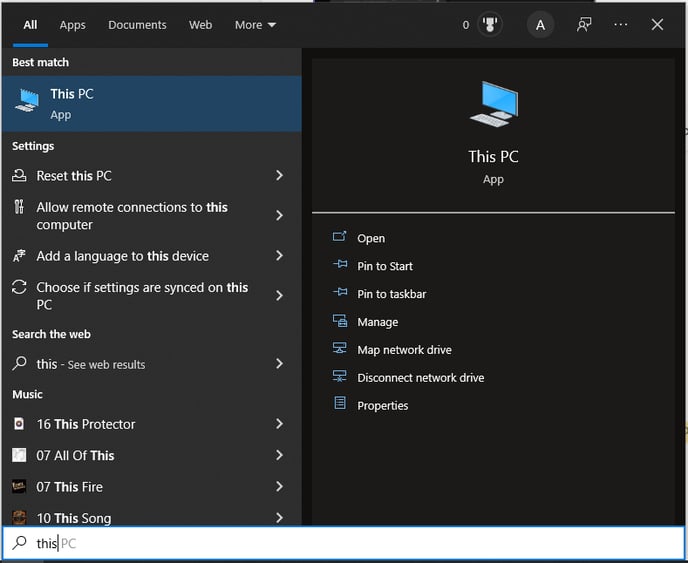The width and height of the screenshot is (688, 563).
Task: Open the rewards trophy icon
Action: 490,25
